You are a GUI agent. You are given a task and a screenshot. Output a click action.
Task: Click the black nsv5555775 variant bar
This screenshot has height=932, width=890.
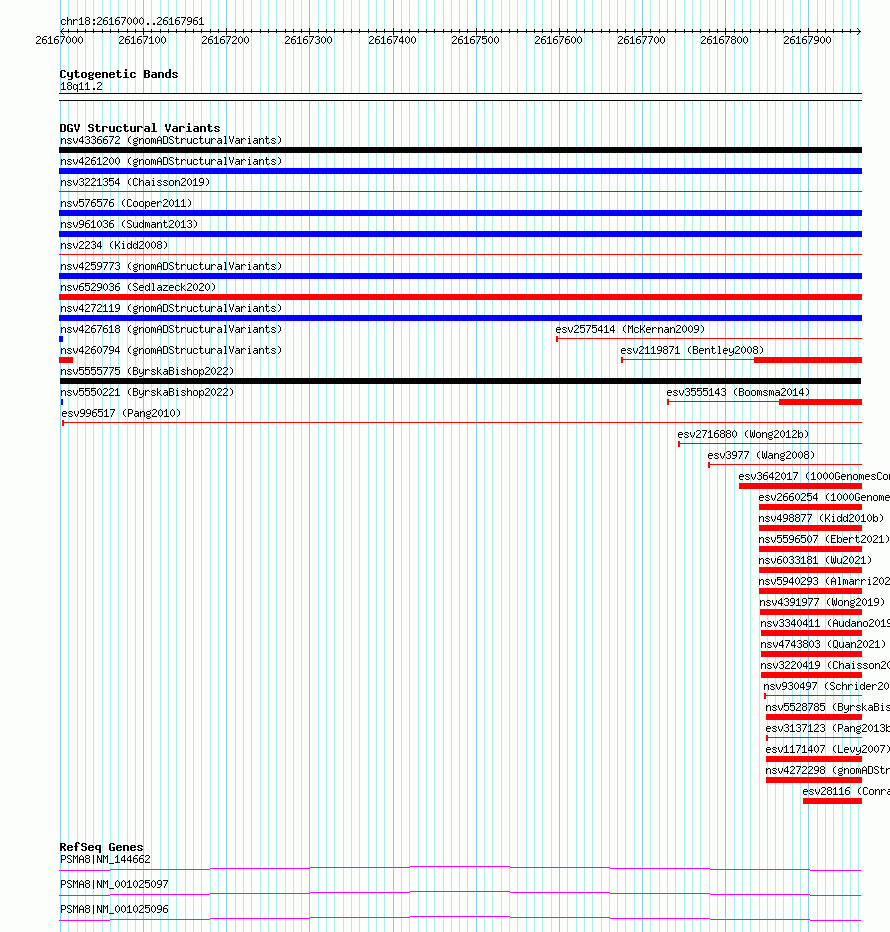point(461,381)
